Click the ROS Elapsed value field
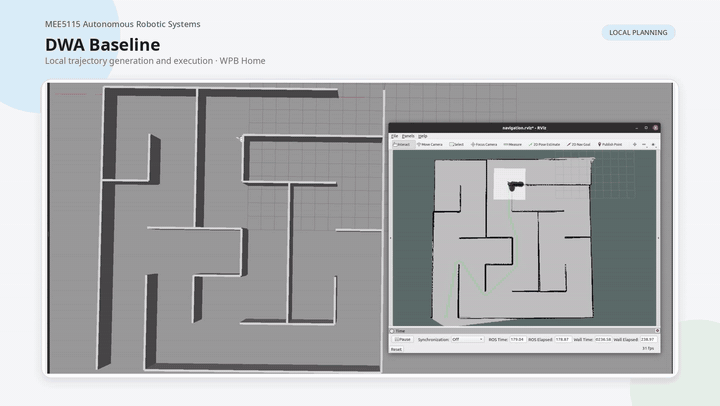 tap(562, 339)
